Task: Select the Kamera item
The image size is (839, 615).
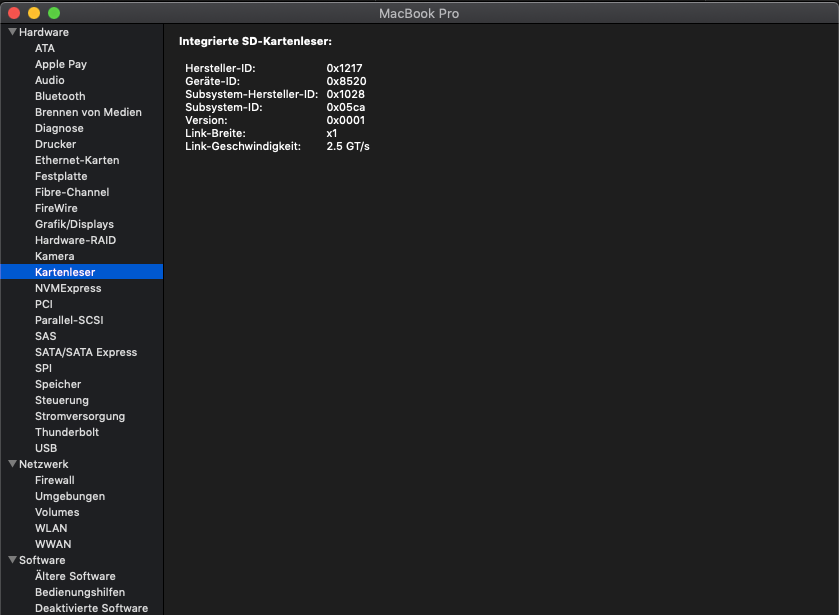Action: click(x=55, y=256)
